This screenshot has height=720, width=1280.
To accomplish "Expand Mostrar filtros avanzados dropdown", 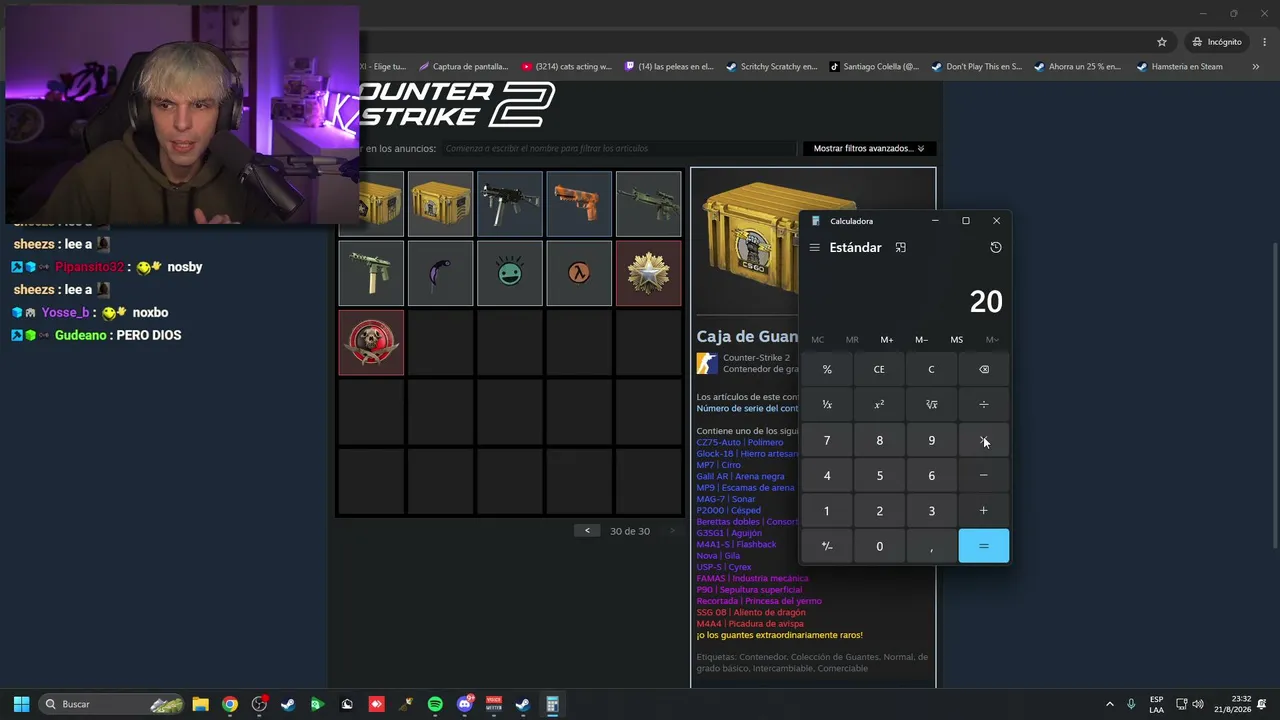I will pos(869,149).
